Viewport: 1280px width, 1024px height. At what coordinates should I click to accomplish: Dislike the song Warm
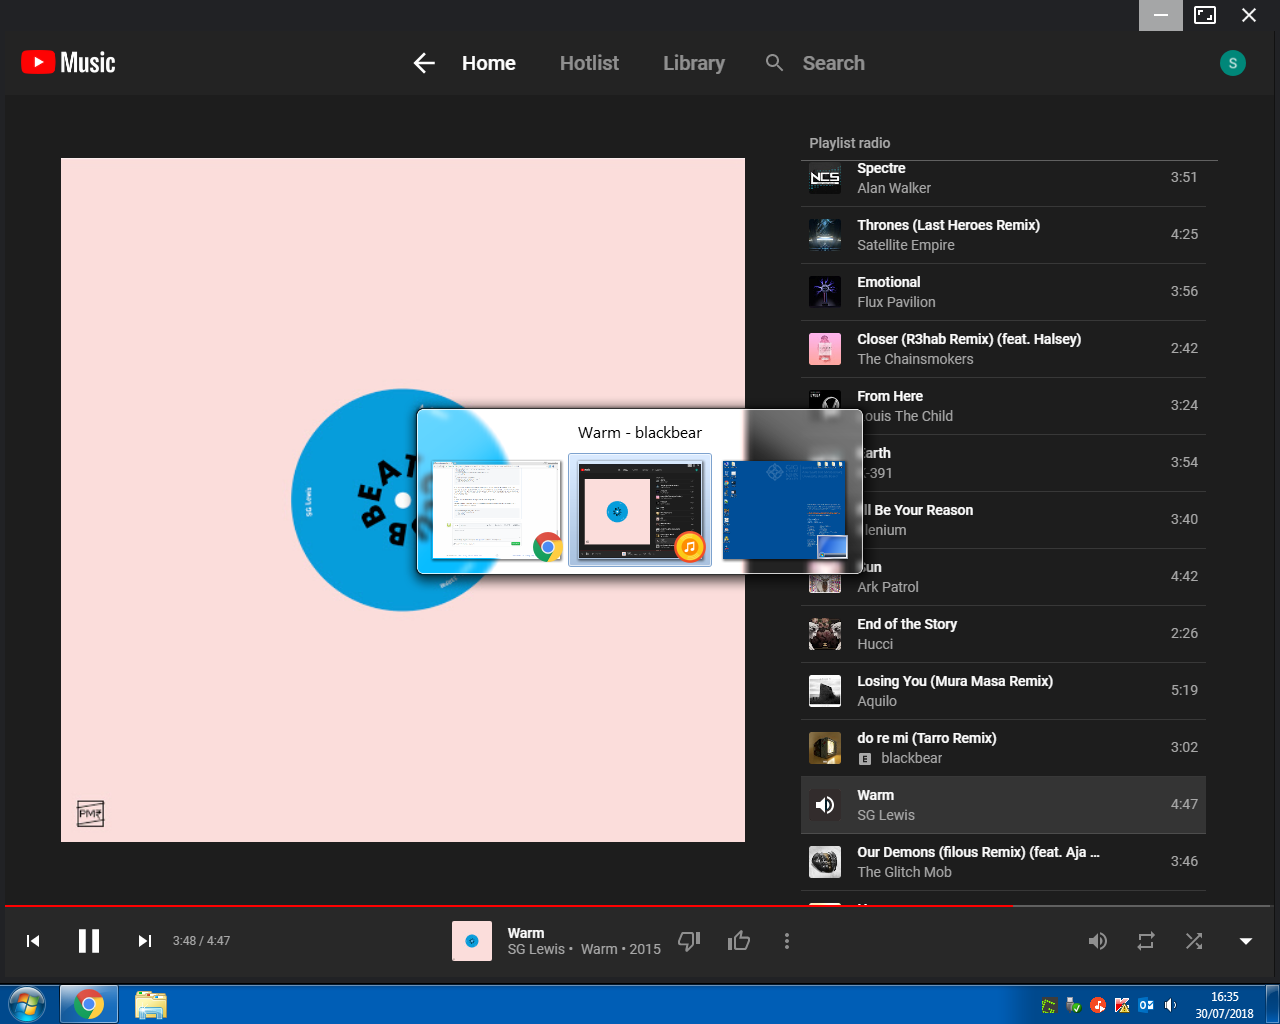tap(689, 941)
